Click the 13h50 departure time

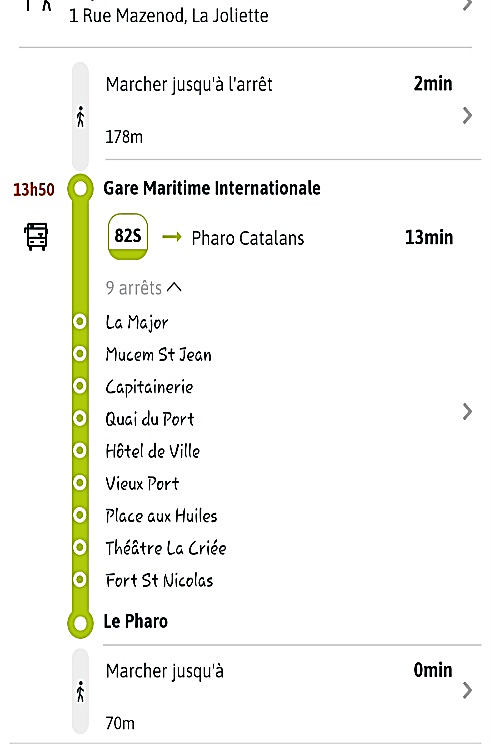point(34,190)
